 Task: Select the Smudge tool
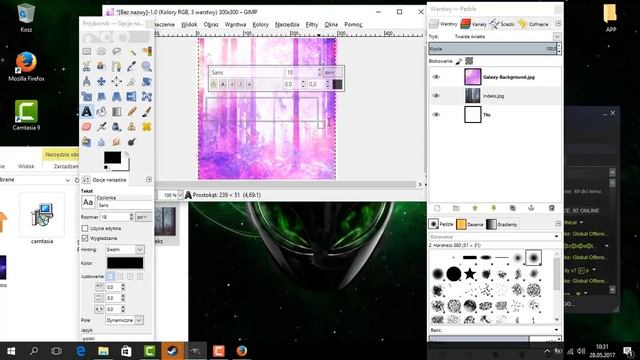click(117, 142)
